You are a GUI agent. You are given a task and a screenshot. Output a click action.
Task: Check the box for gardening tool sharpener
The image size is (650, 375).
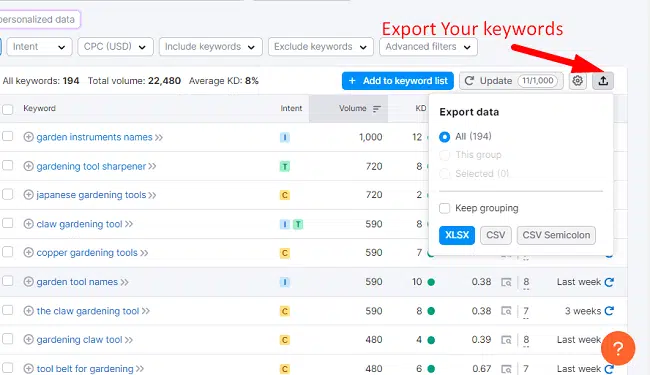7,165
